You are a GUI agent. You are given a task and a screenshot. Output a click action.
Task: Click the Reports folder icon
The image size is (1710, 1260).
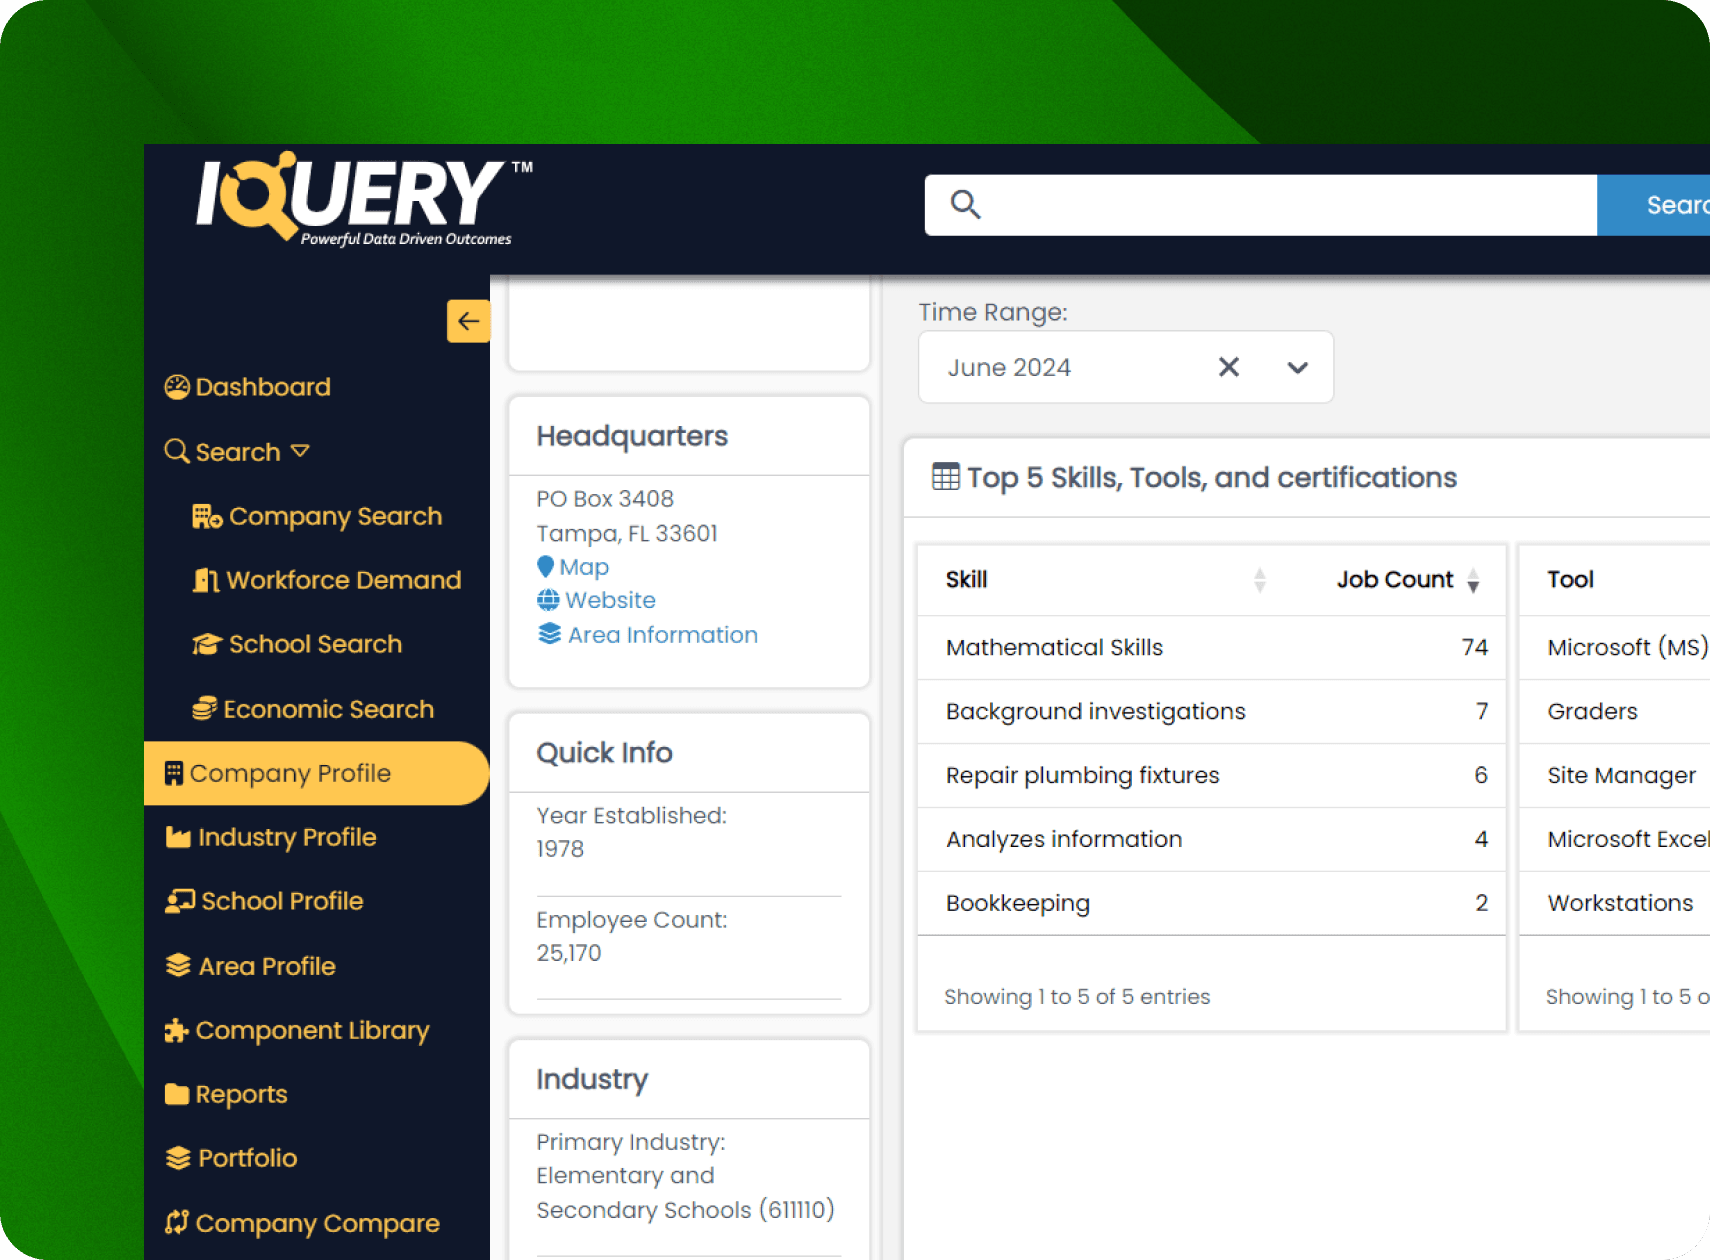click(177, 1094)
